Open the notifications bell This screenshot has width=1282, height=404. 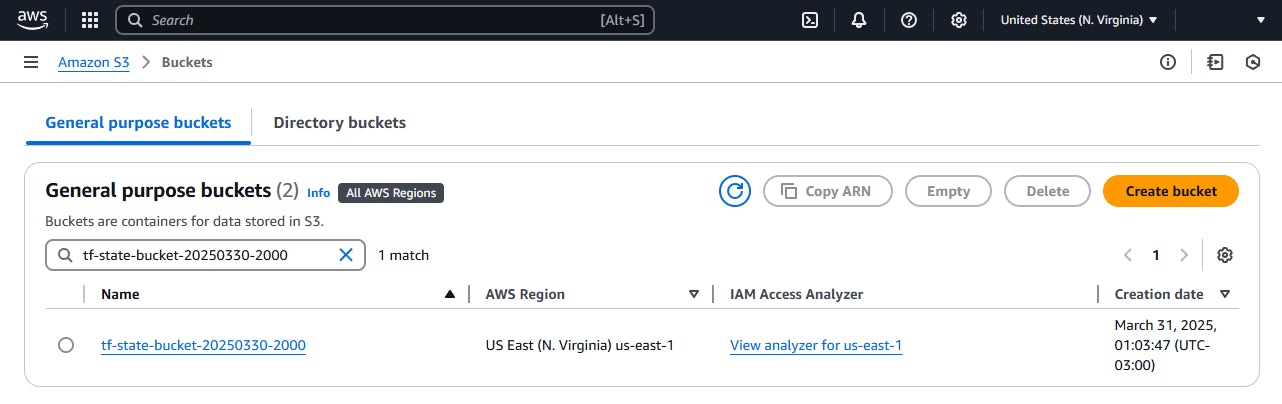coord(859,20)
